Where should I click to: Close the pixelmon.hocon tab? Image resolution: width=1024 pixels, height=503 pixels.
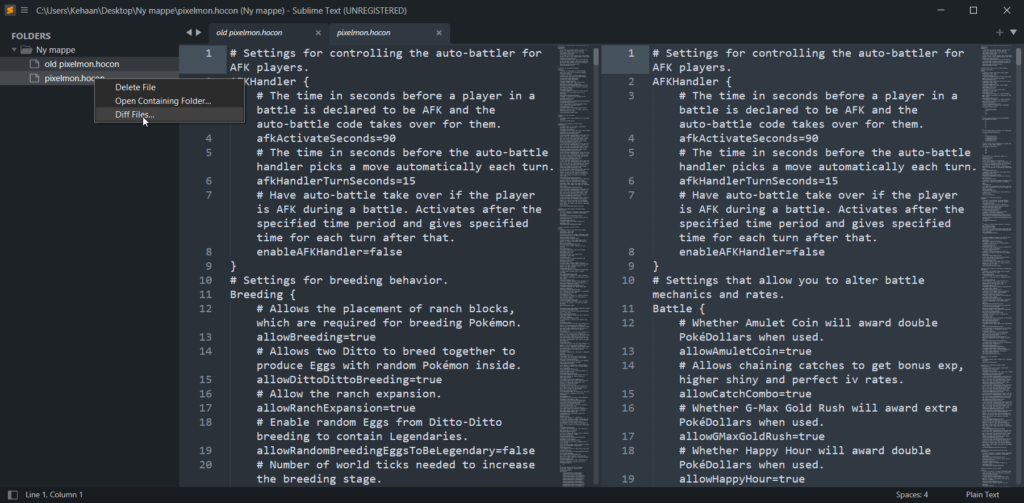click(439, 33)
